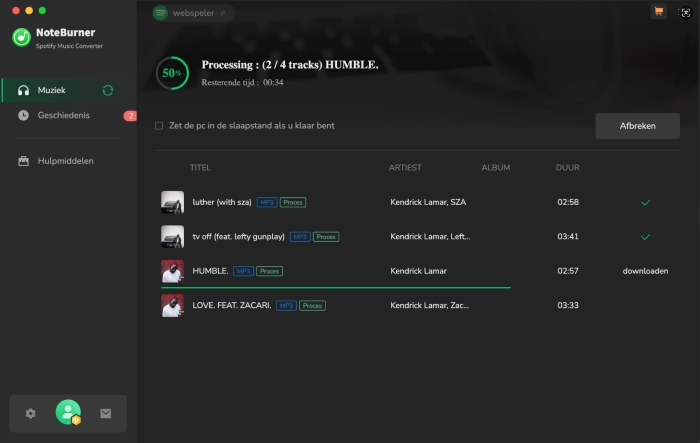The height and width of the screenshot is (443, 700).
Task: Click MP3 tag on LOVE. FEAT. ZACARI. row
Action: click(287, 305)
